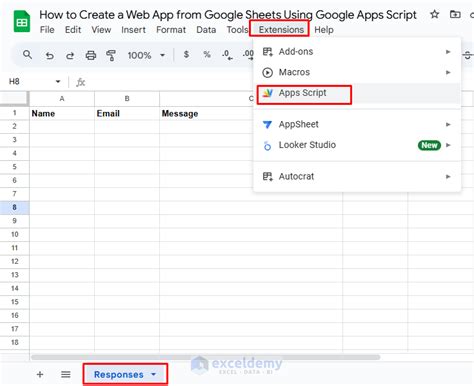Increase decimal places
The height and width of the screenshot is (386, 474).
[x=248, y=55]
